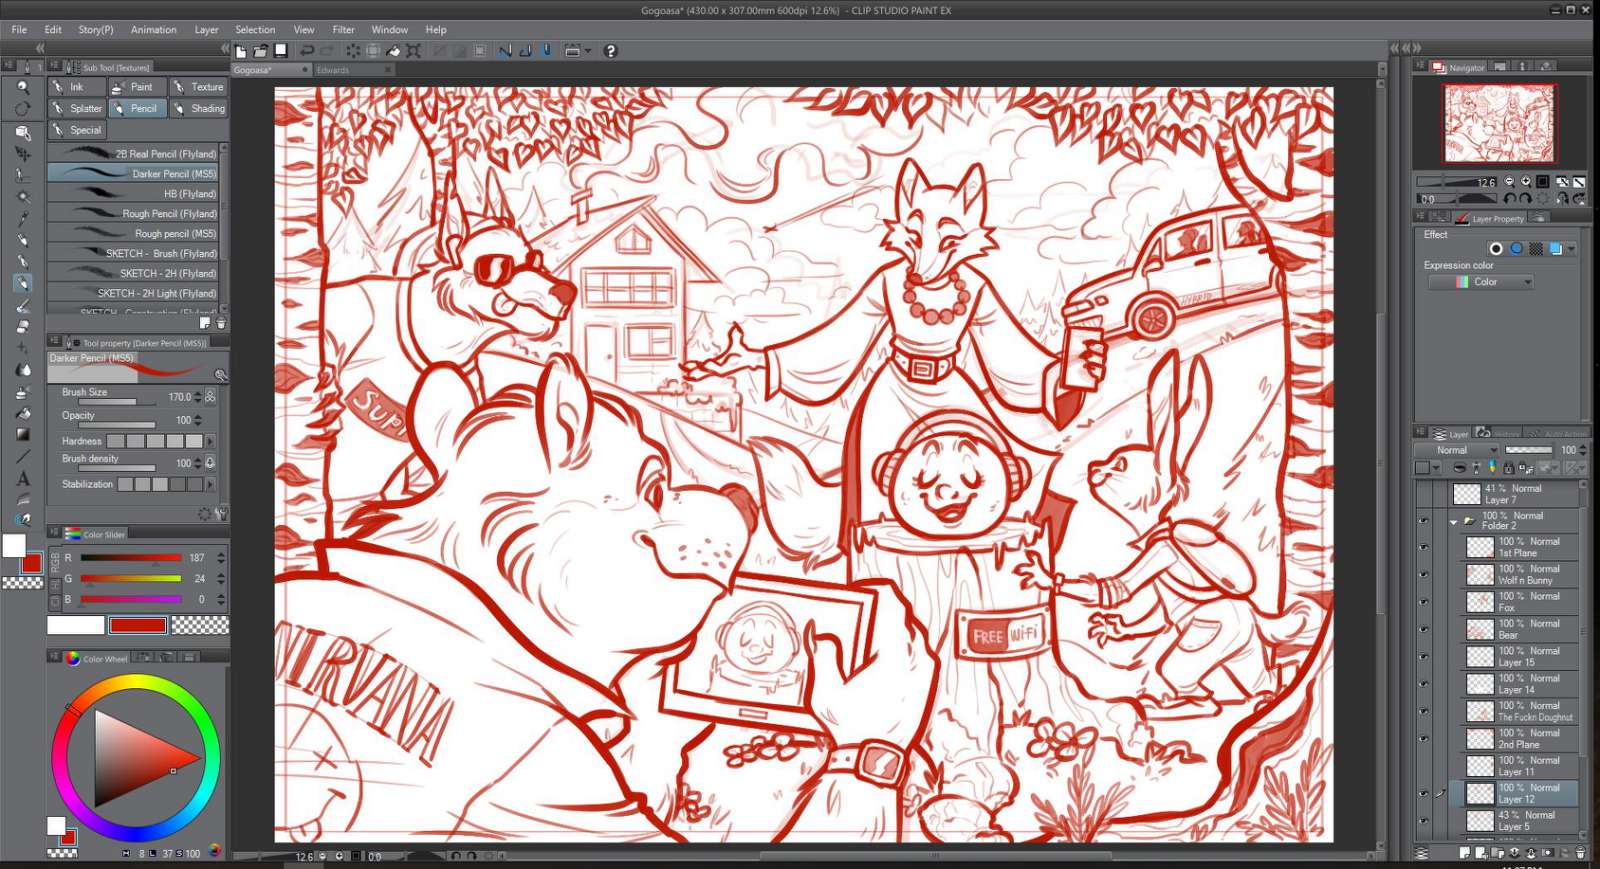The height and width of the screenshot is (869, 1600).
Task: Apply the Border effect circle icon
Action: tap(1496, 249)
